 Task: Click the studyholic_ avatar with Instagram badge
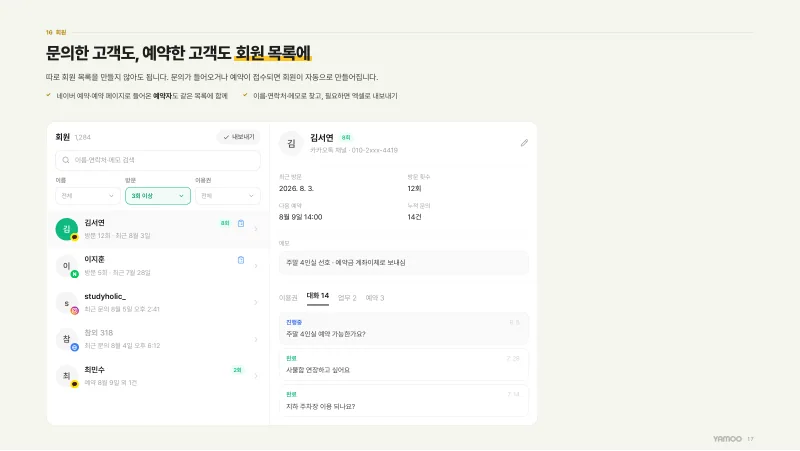click(x=67, y=303)
